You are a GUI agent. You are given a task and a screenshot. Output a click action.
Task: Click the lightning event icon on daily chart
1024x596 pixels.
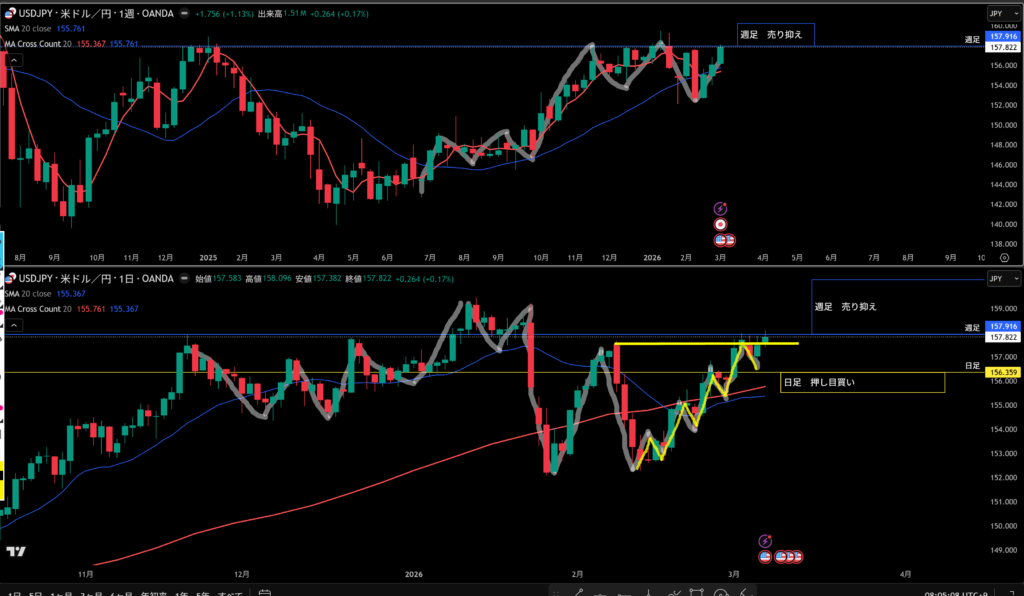[x=765, y=540]
